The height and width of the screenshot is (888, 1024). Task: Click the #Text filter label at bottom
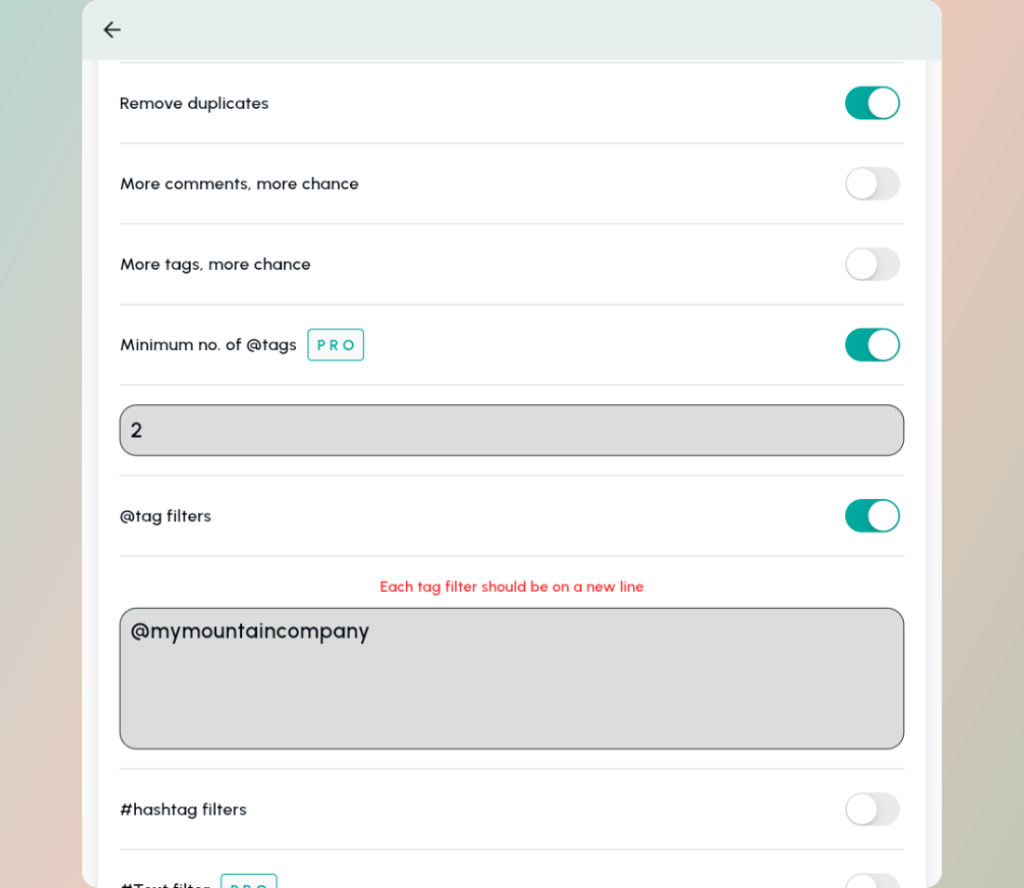[166, 884]
